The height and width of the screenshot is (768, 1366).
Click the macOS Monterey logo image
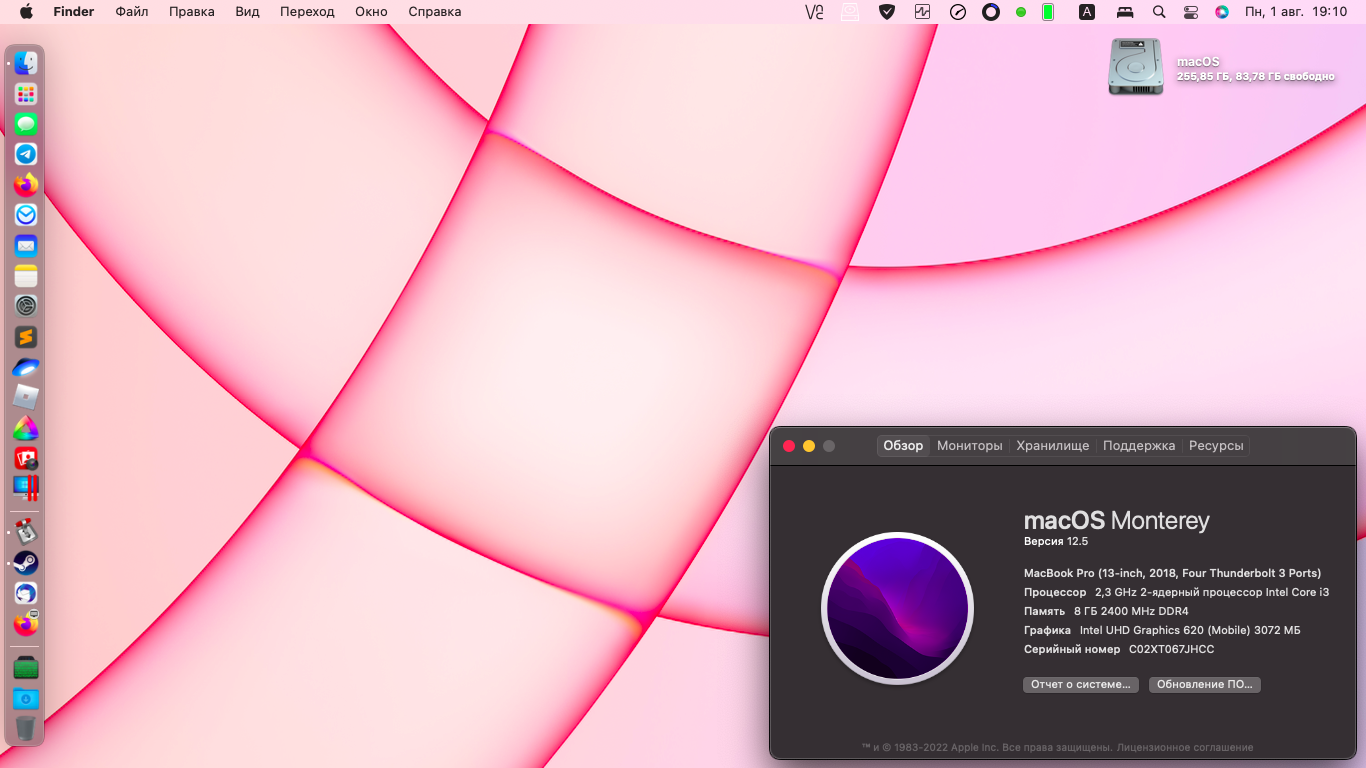(x=897, y=608)
